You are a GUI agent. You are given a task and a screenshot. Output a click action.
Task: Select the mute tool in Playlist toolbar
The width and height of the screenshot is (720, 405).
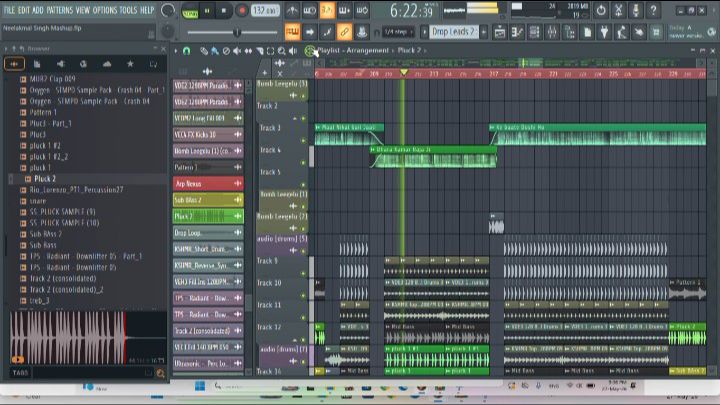(237, 51)
